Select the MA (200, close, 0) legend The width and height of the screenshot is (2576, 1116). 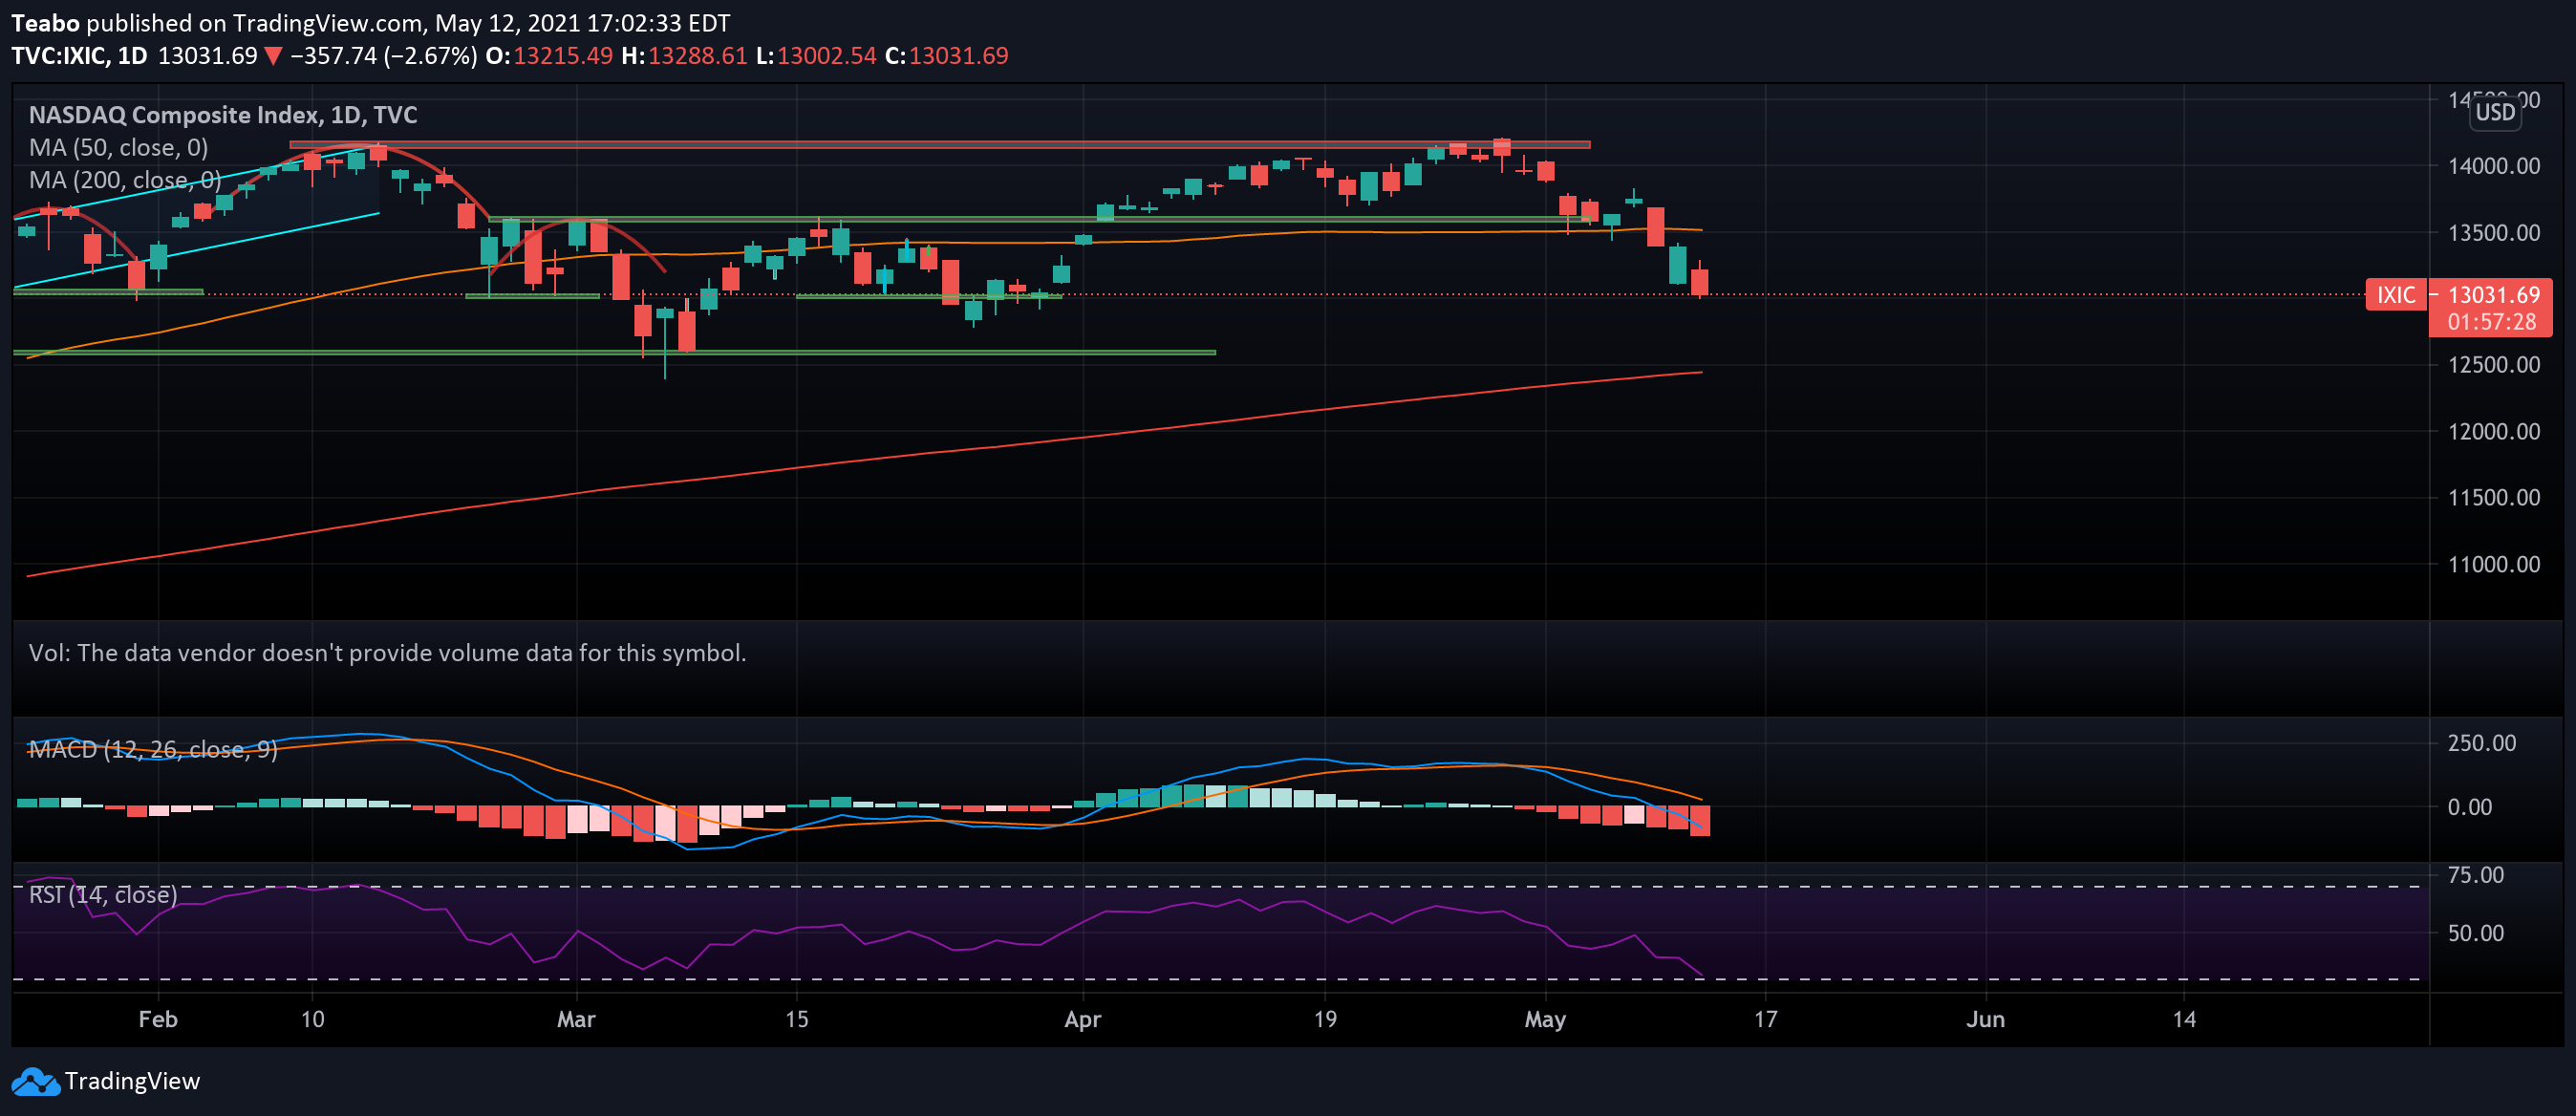[125, 180]
